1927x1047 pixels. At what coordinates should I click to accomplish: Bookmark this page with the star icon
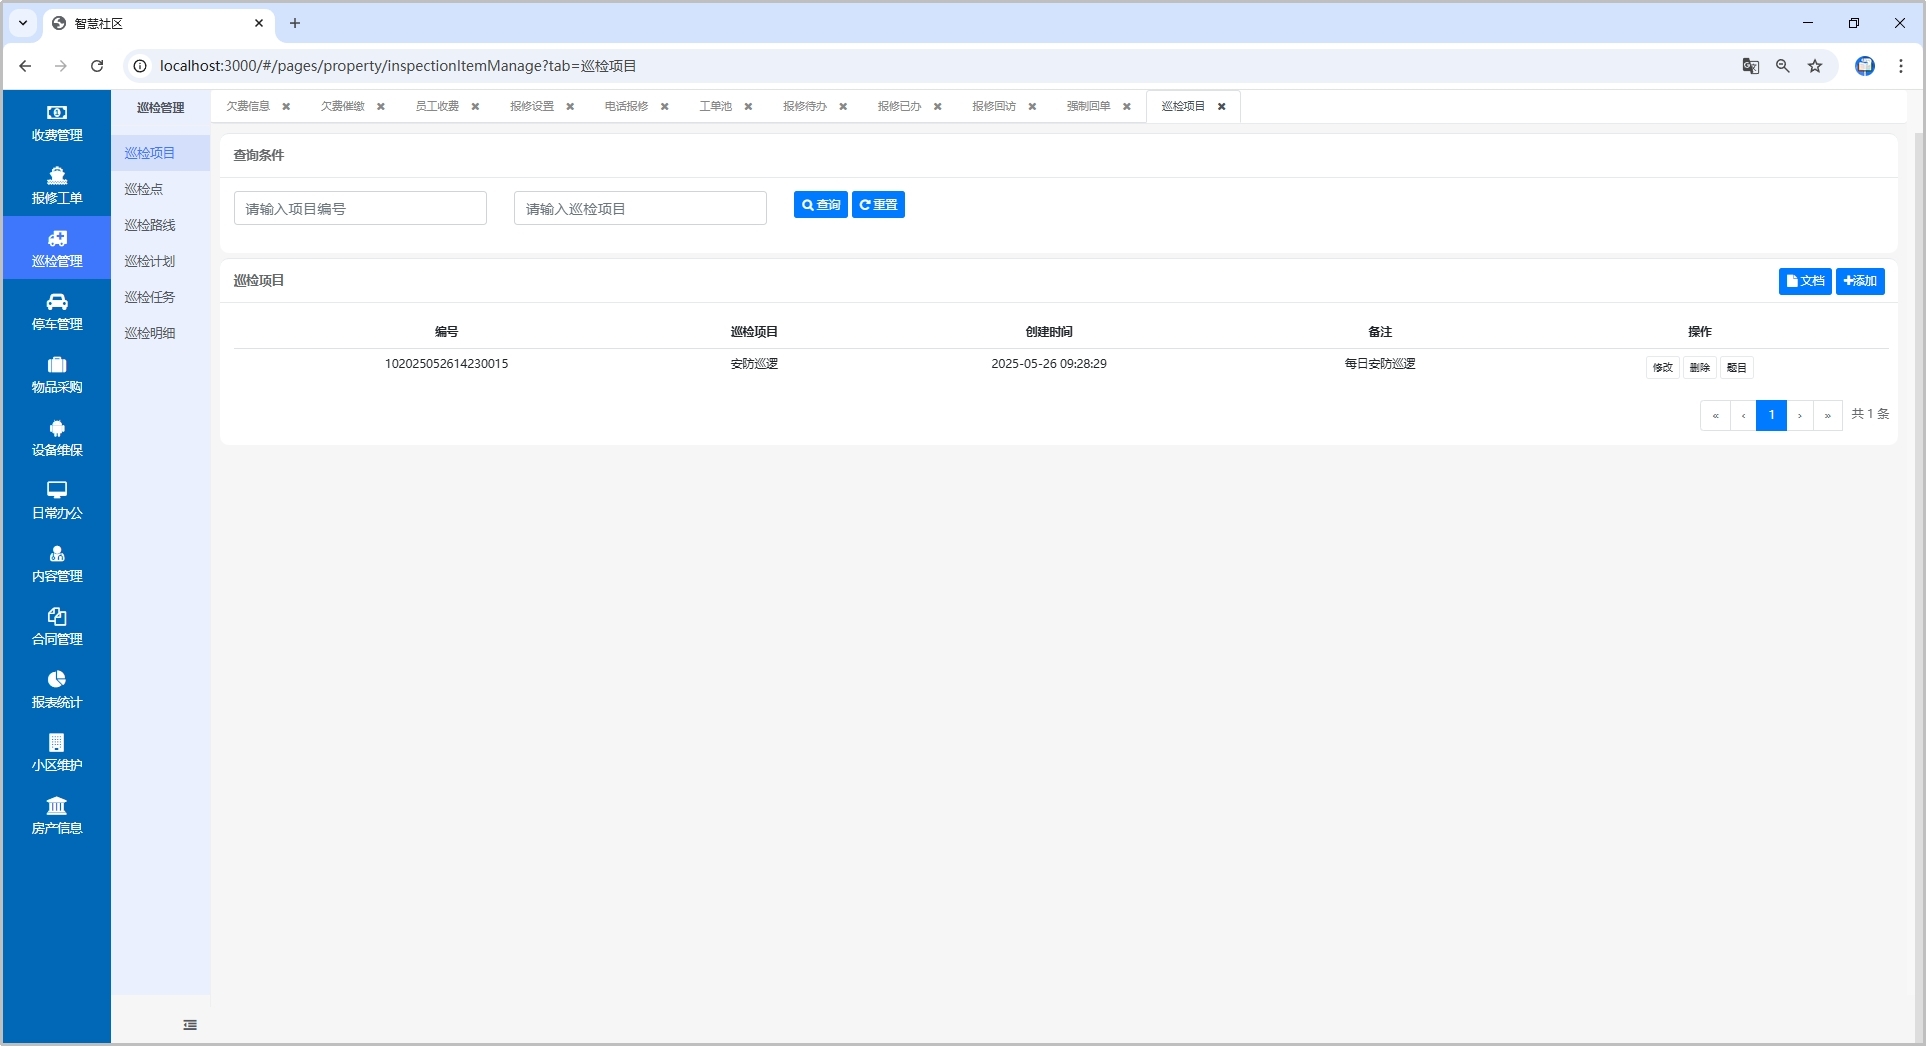(1815, 66)
